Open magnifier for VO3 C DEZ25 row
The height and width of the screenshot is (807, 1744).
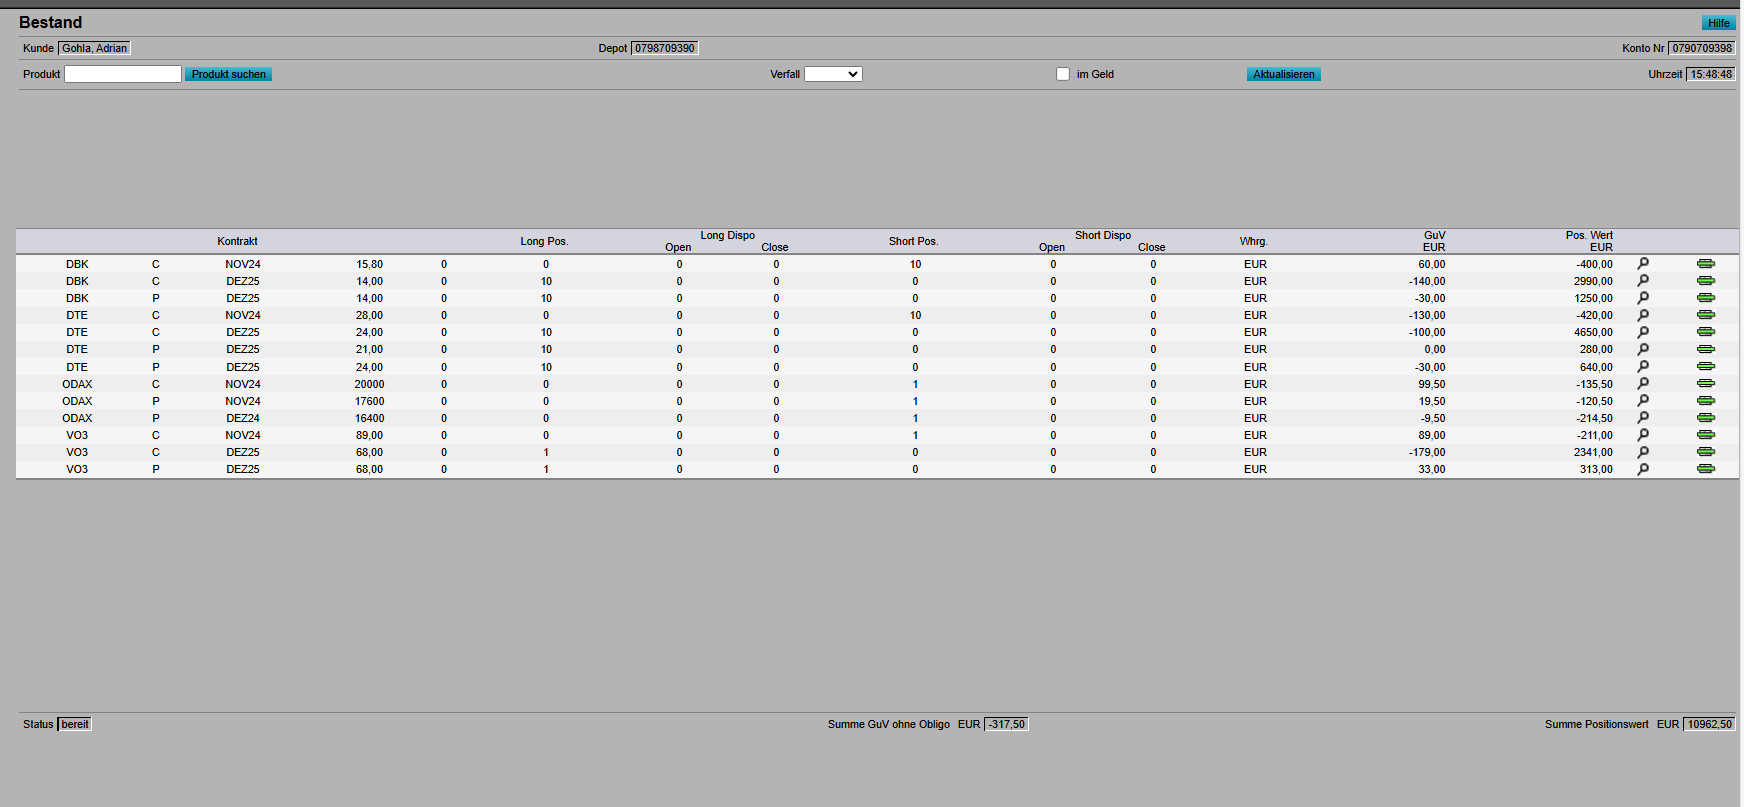pos(1642,452)
